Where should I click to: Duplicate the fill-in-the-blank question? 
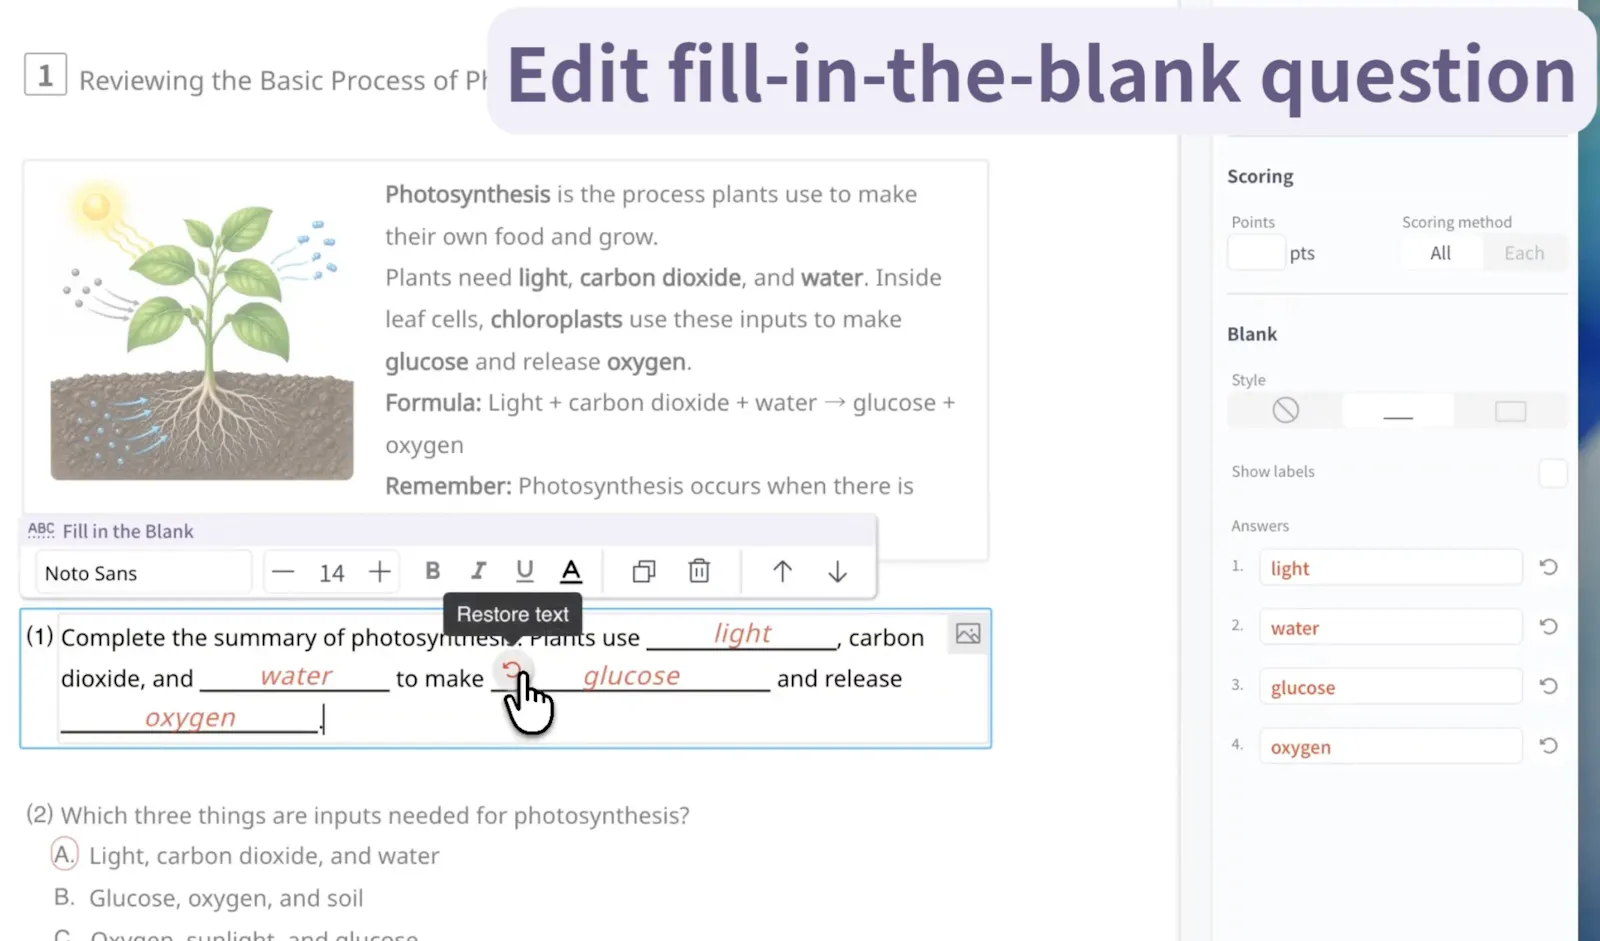coord(644,572)
